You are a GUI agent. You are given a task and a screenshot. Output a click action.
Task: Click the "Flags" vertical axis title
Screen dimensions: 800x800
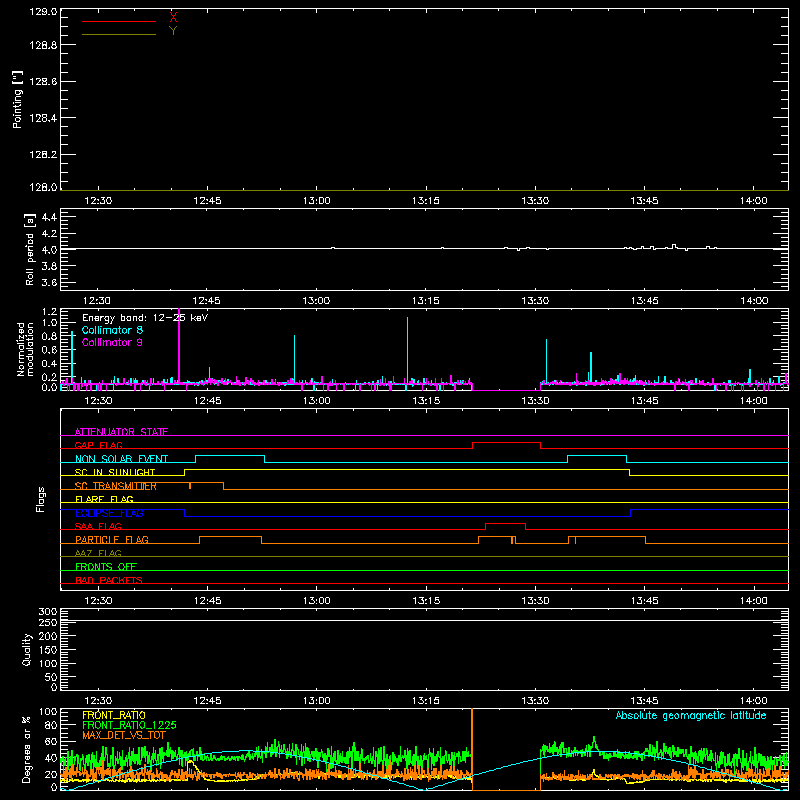pyautogui.click(x=41, y=499)
